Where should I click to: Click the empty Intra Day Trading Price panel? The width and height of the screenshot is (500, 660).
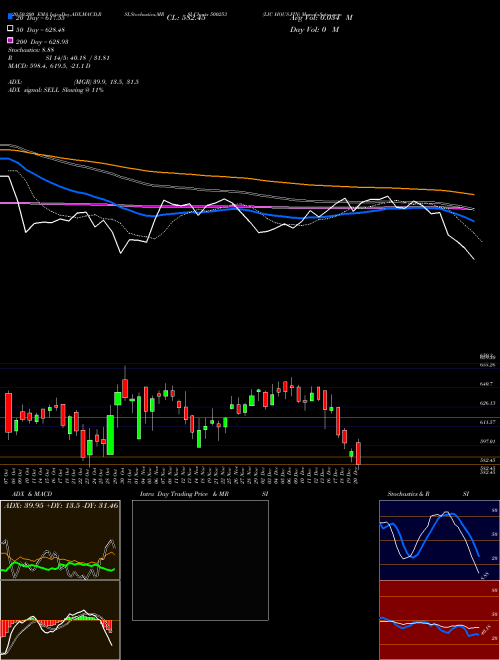tap(200, 560)
